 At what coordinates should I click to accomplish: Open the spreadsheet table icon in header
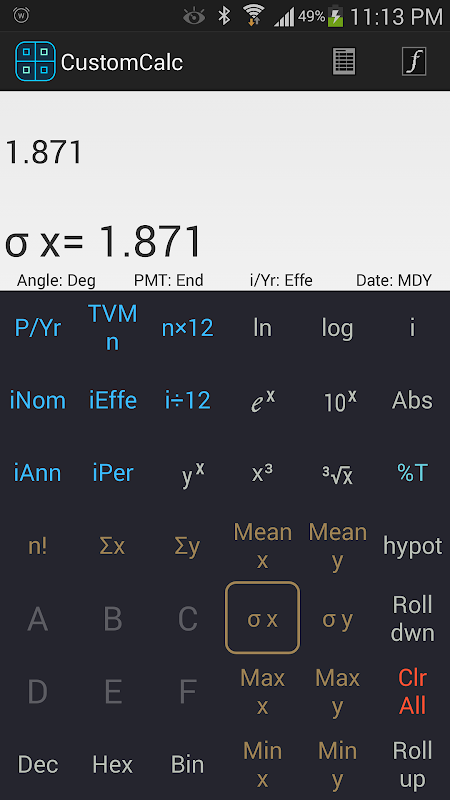(x=344, y=62)
